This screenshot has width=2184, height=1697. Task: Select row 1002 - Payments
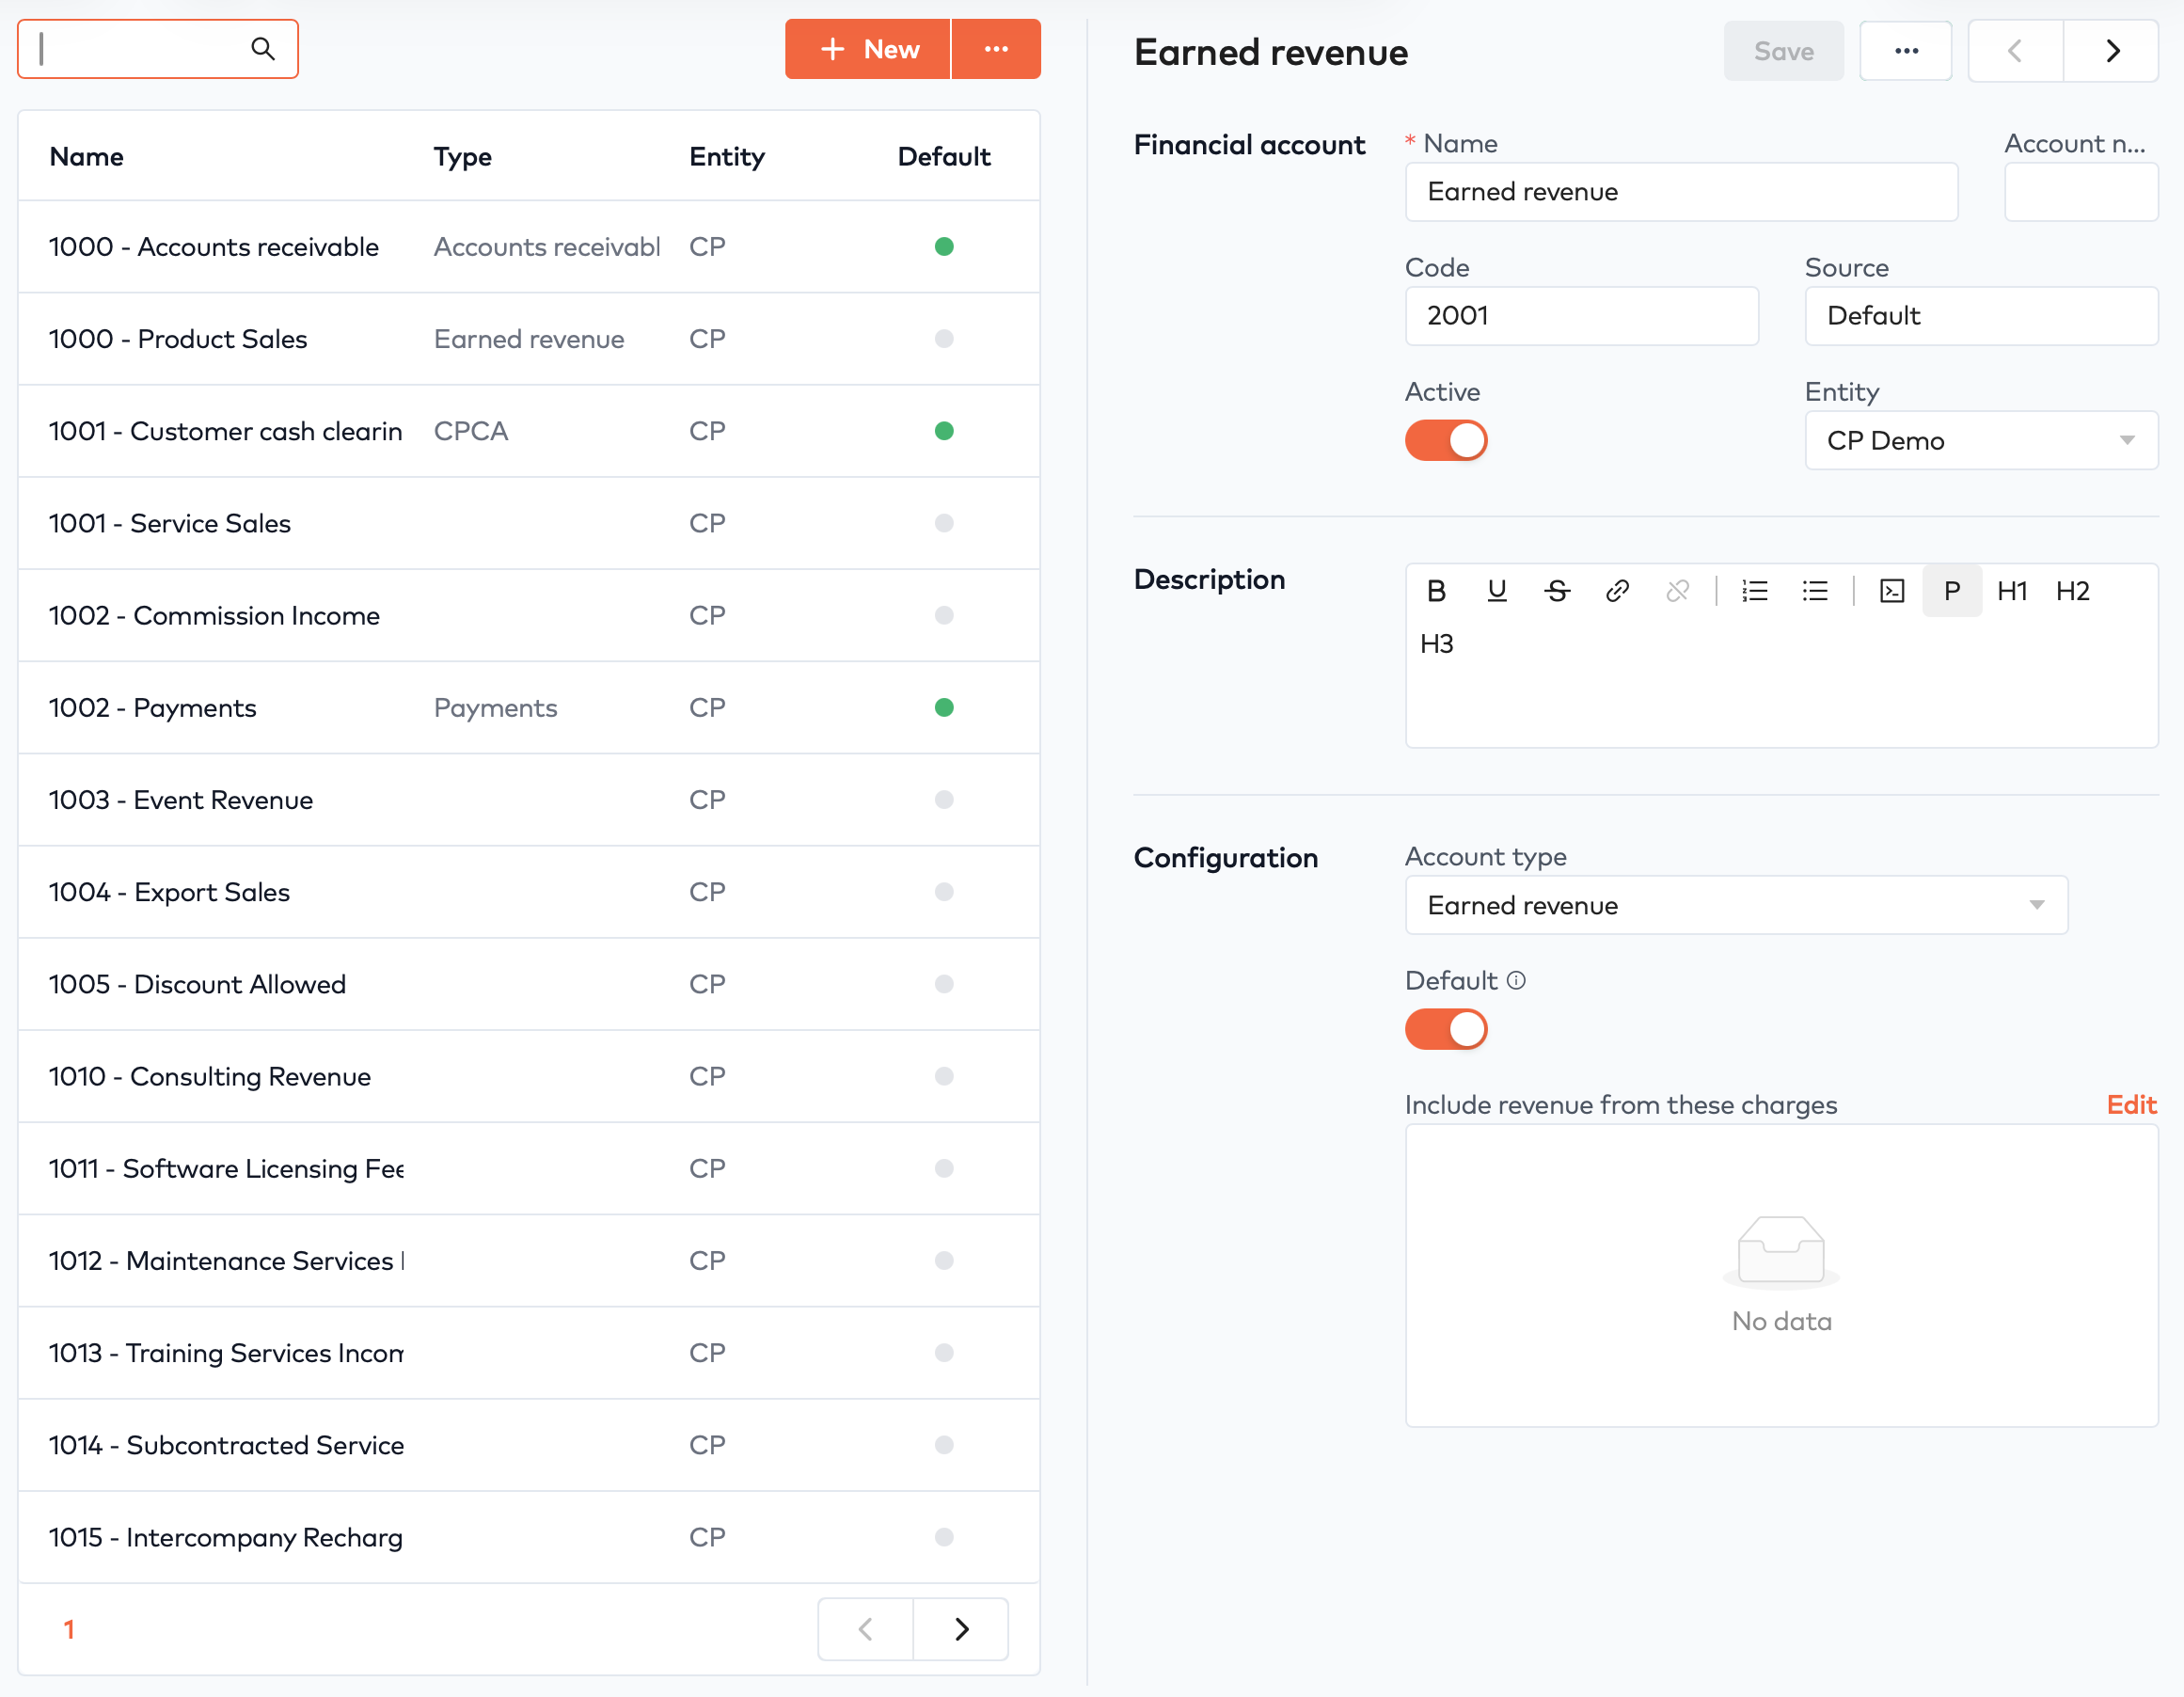point(529,708)
